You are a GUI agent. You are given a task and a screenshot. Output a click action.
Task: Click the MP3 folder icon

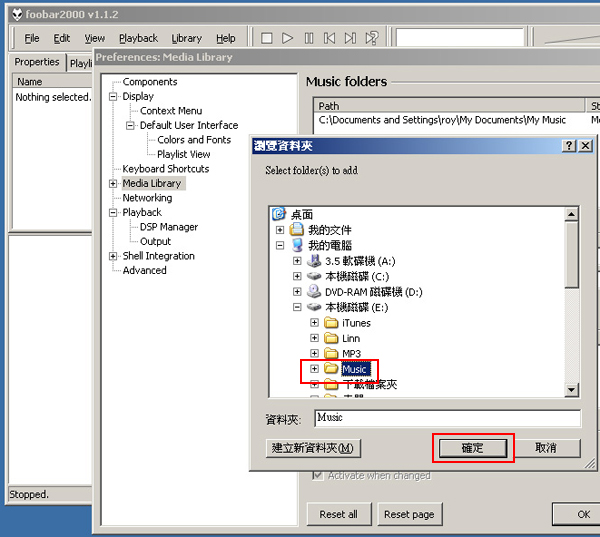(331, 353)
